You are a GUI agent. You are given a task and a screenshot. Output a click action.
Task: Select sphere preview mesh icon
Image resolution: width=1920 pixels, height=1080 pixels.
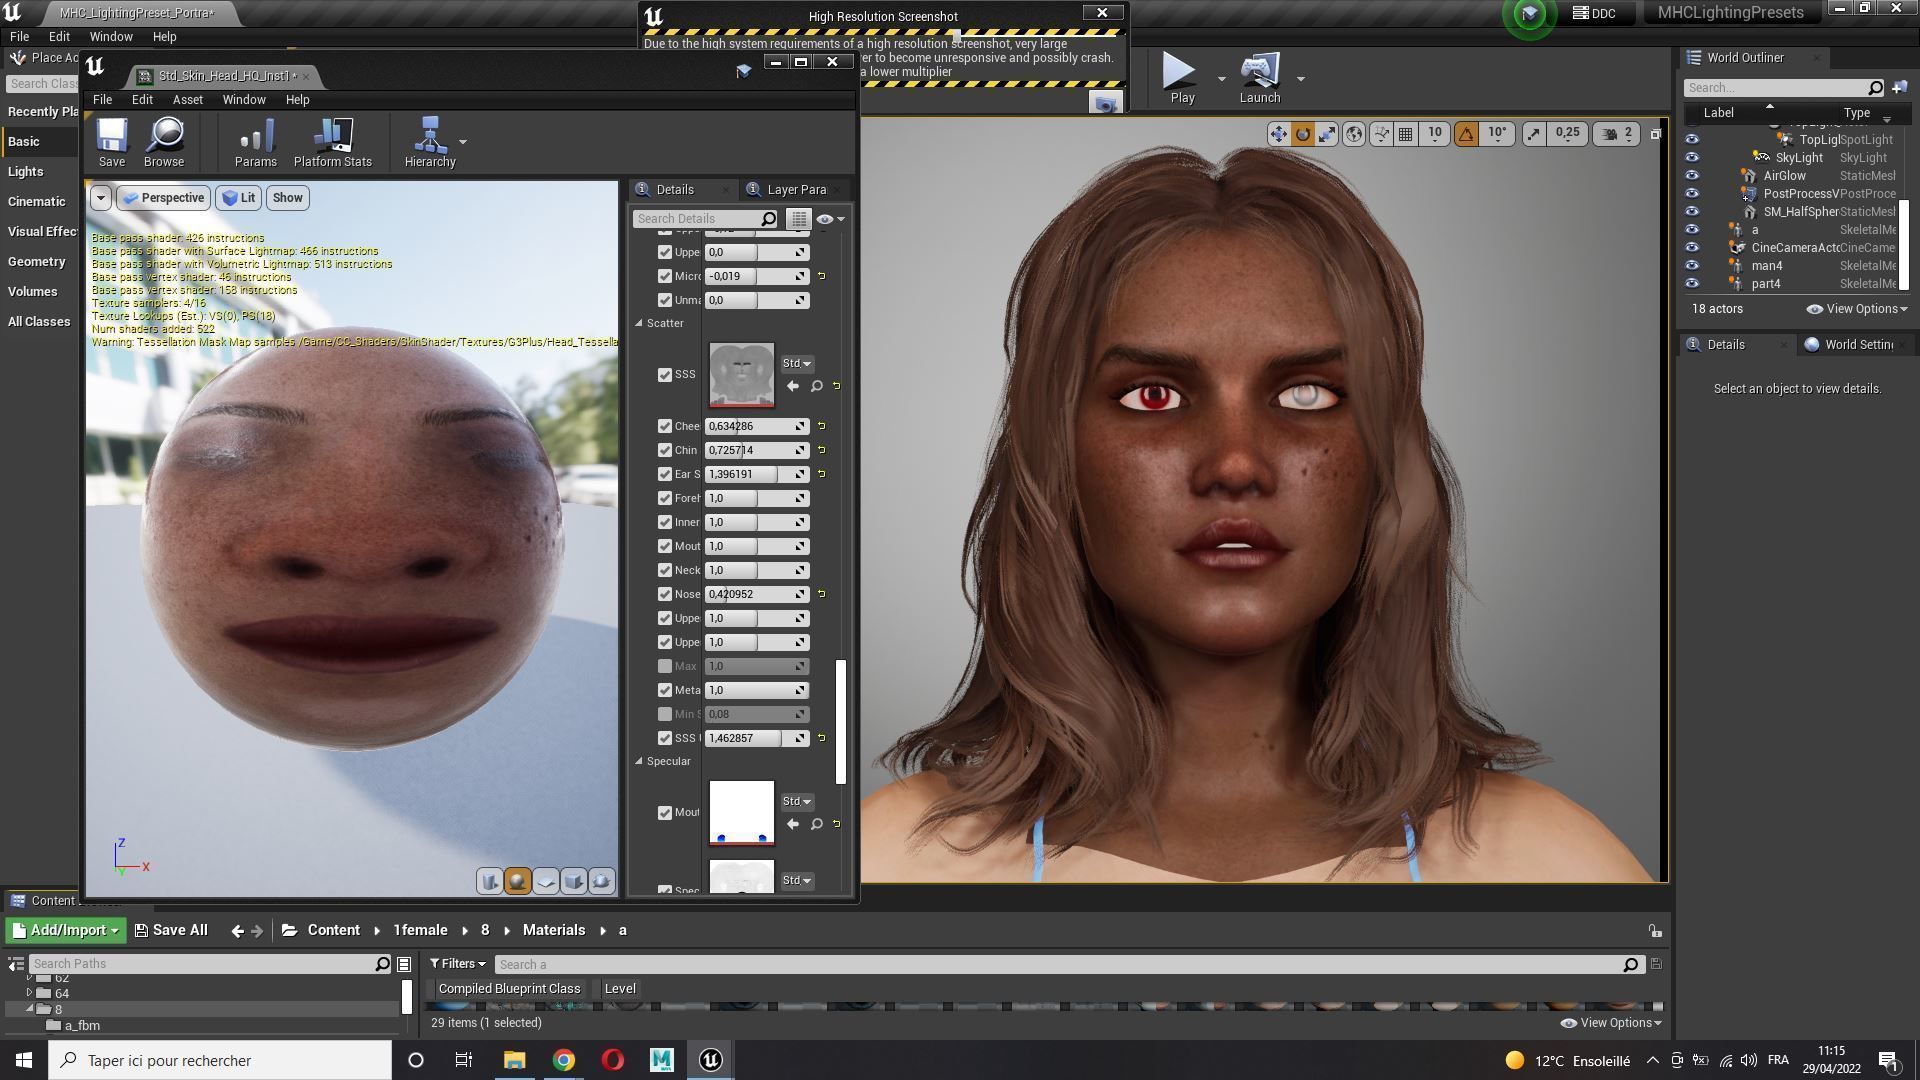(517, 881)
